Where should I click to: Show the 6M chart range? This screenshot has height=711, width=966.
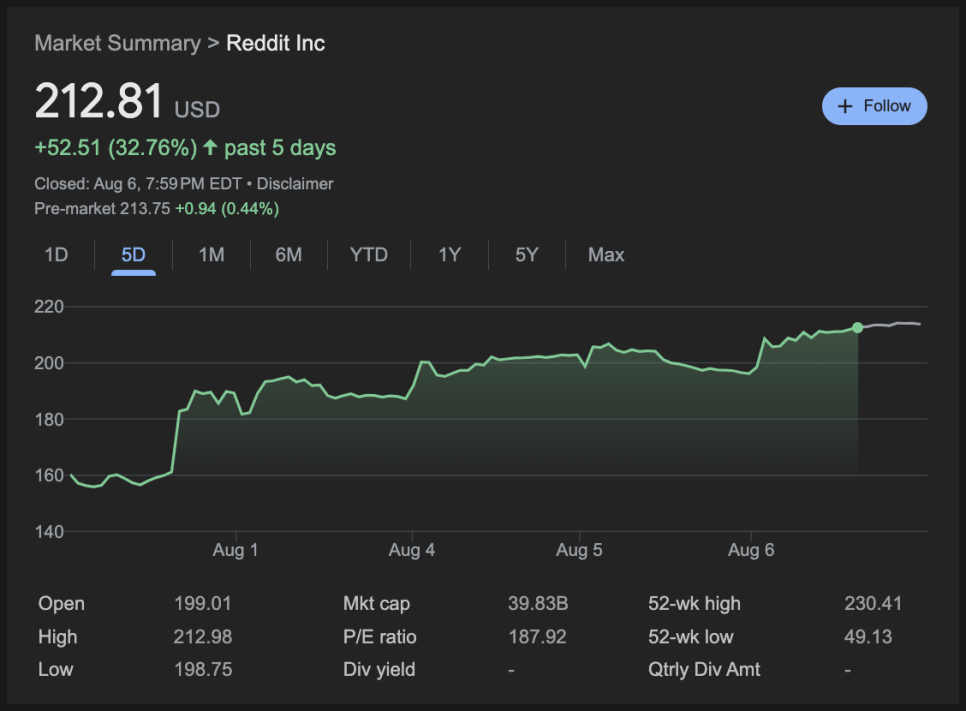click(288, 254)
